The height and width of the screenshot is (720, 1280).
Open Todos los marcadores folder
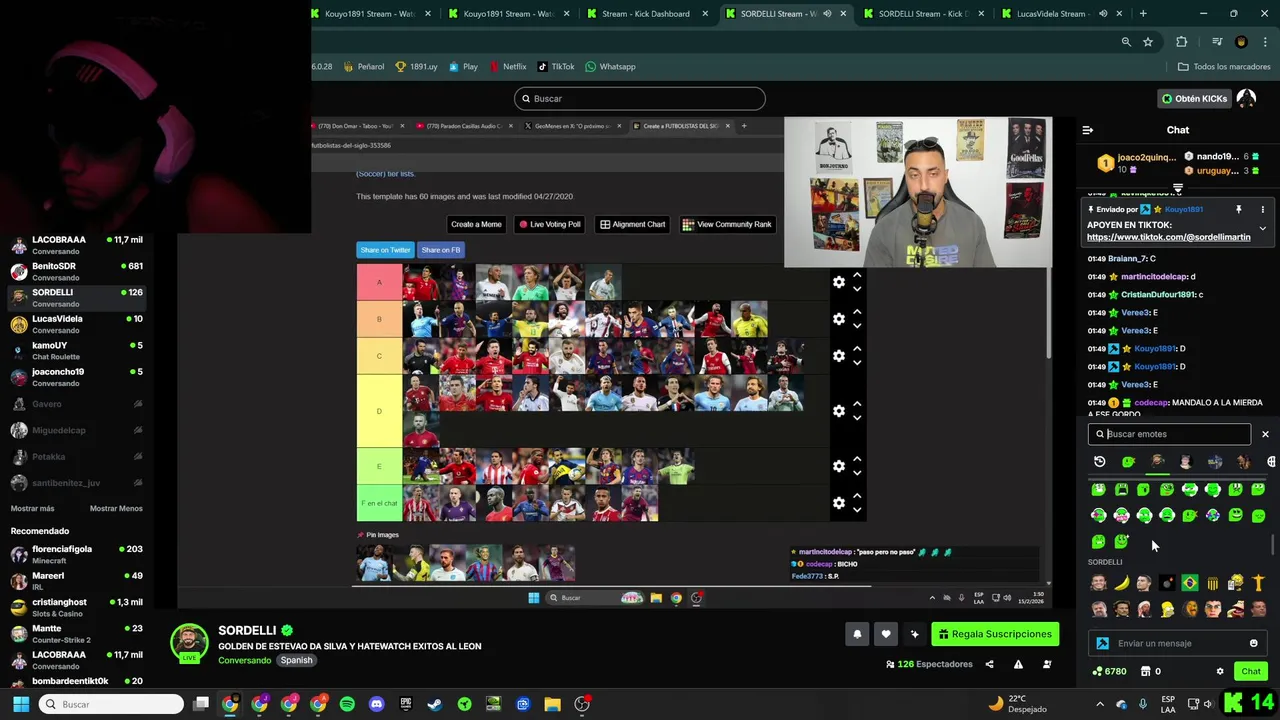click(1224, 67)
